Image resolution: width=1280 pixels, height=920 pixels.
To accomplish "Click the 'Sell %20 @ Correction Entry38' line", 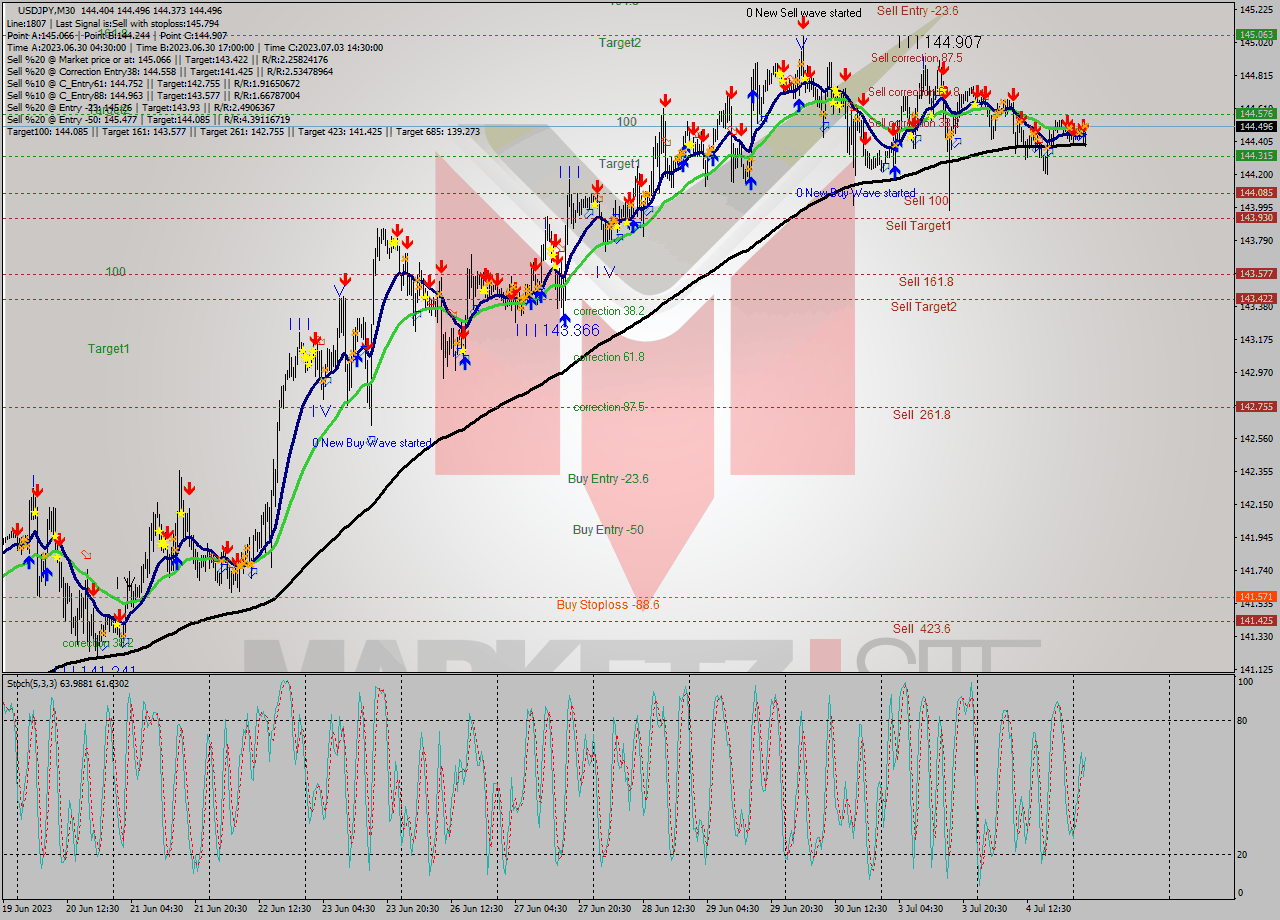I will point(170,71).
